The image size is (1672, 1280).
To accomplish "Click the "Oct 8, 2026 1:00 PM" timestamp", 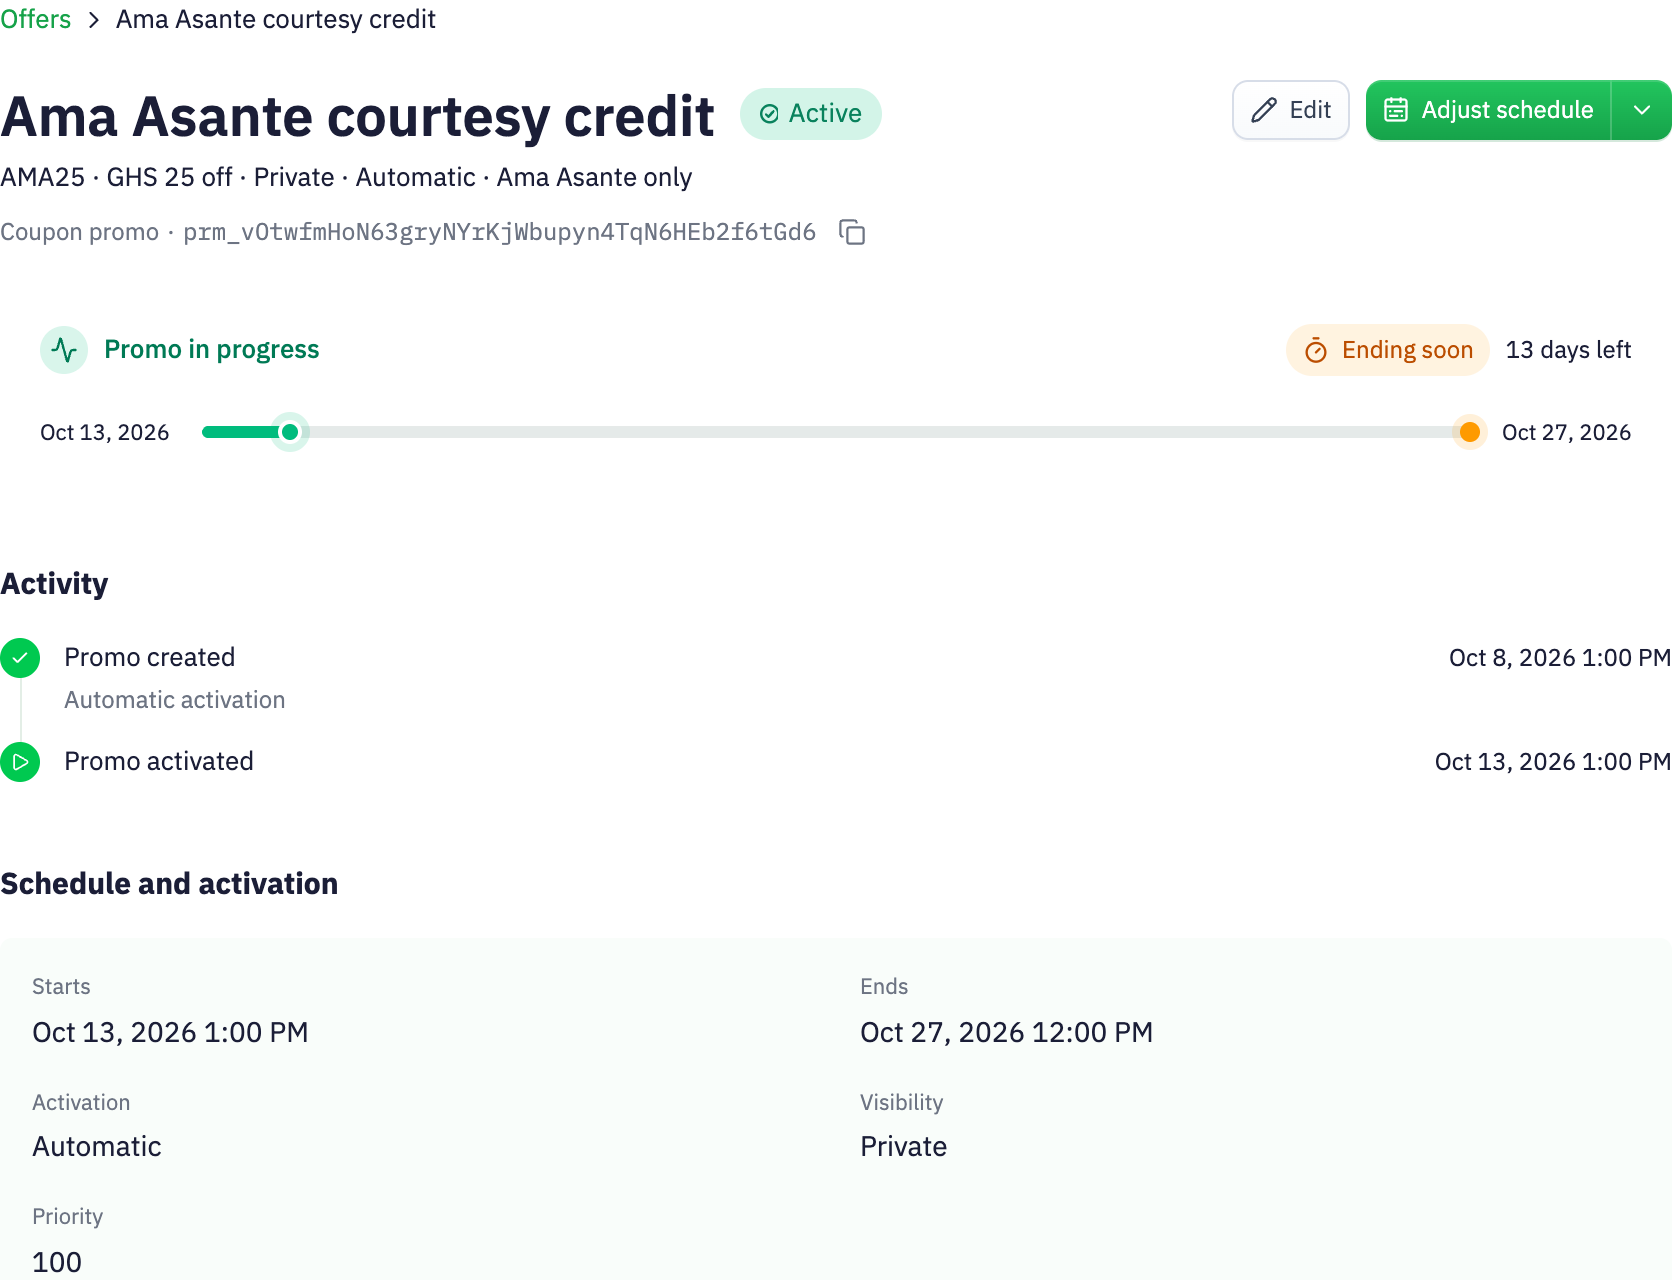I will tap(1560, 658).
